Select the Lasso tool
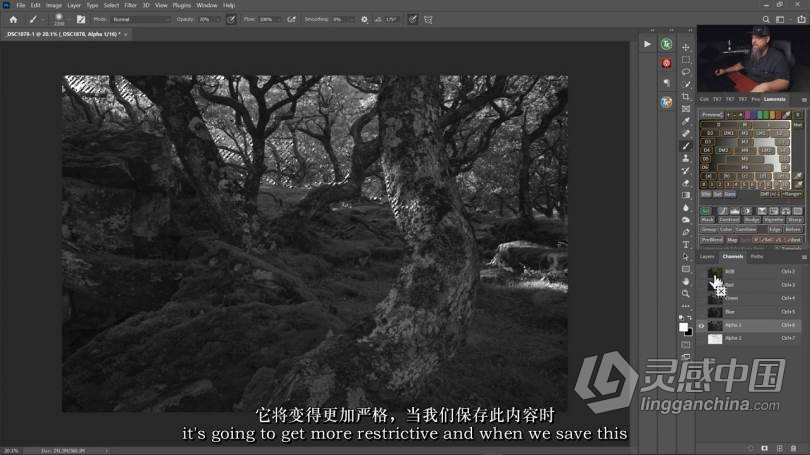Image resolution: width=810 pixels, height=455 pixels. coord(686,71)
